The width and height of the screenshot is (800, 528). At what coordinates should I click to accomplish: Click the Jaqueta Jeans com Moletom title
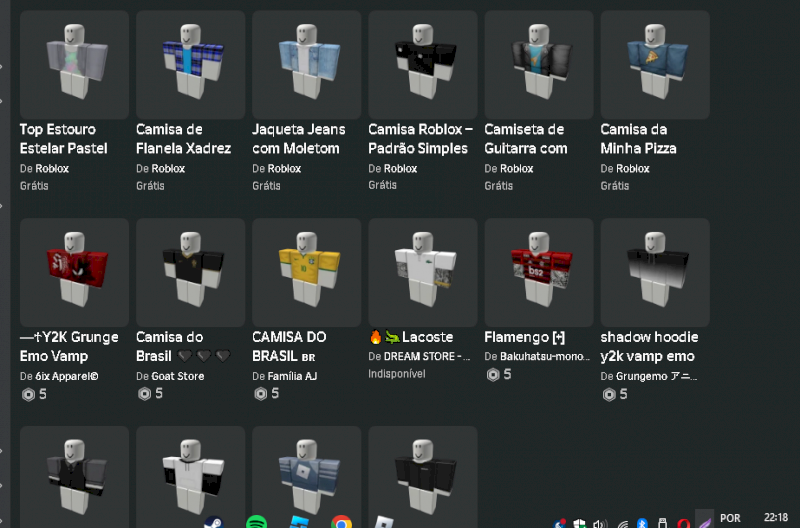(x=299, y=139)
